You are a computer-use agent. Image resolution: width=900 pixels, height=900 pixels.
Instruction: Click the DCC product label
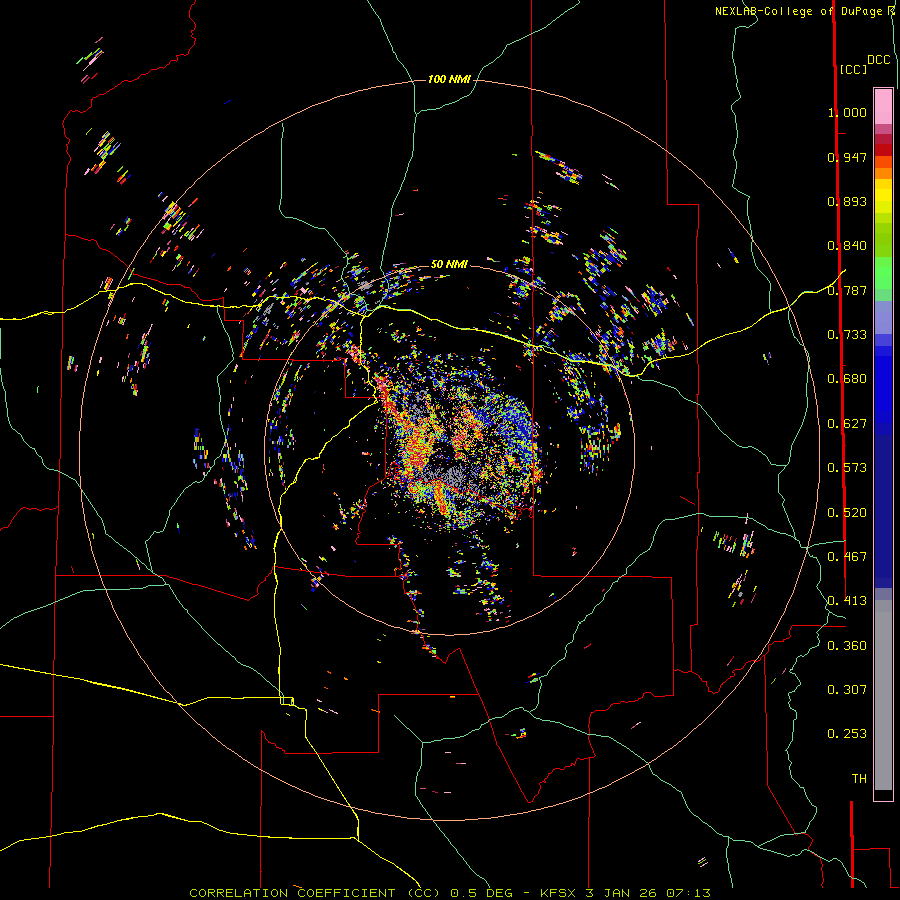tap(878, 60)
